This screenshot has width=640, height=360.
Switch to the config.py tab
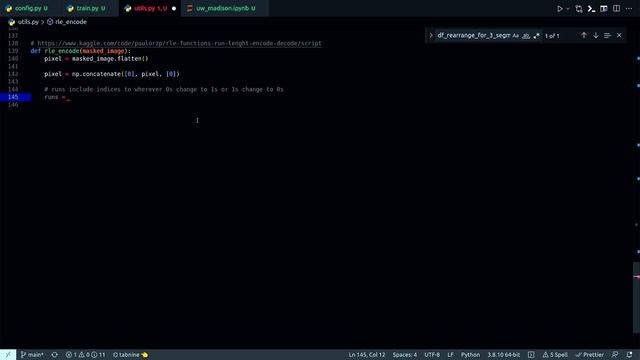pos(28,8)
